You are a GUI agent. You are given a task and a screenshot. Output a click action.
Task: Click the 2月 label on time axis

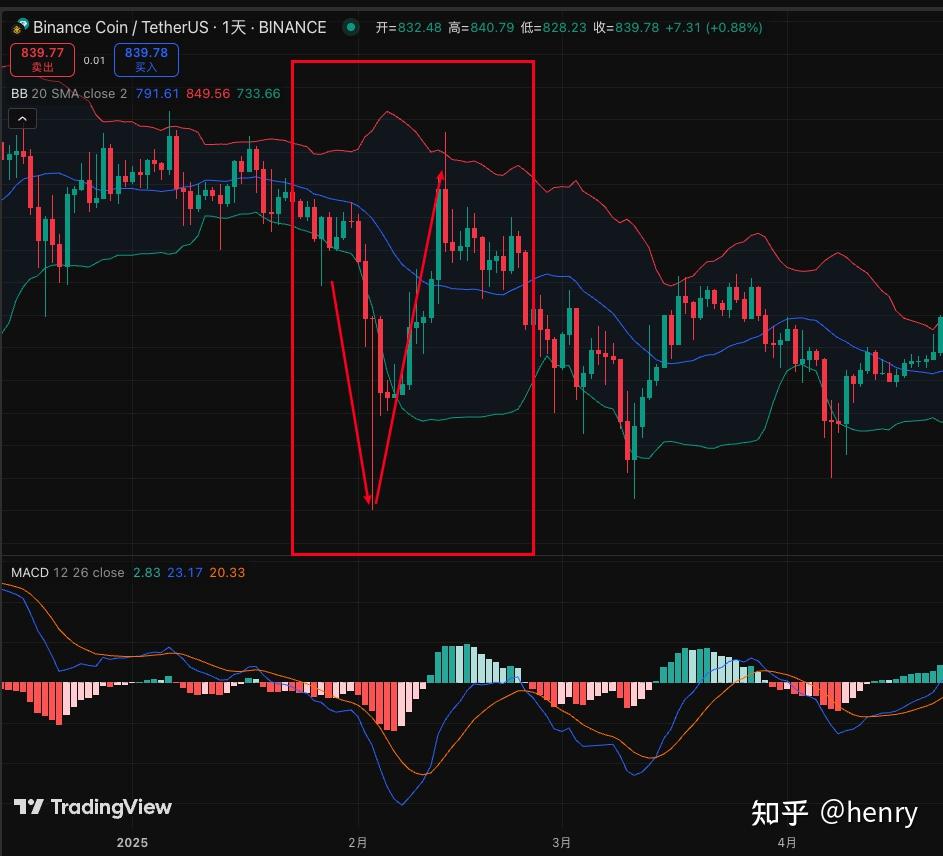click(x=357, y=842)
